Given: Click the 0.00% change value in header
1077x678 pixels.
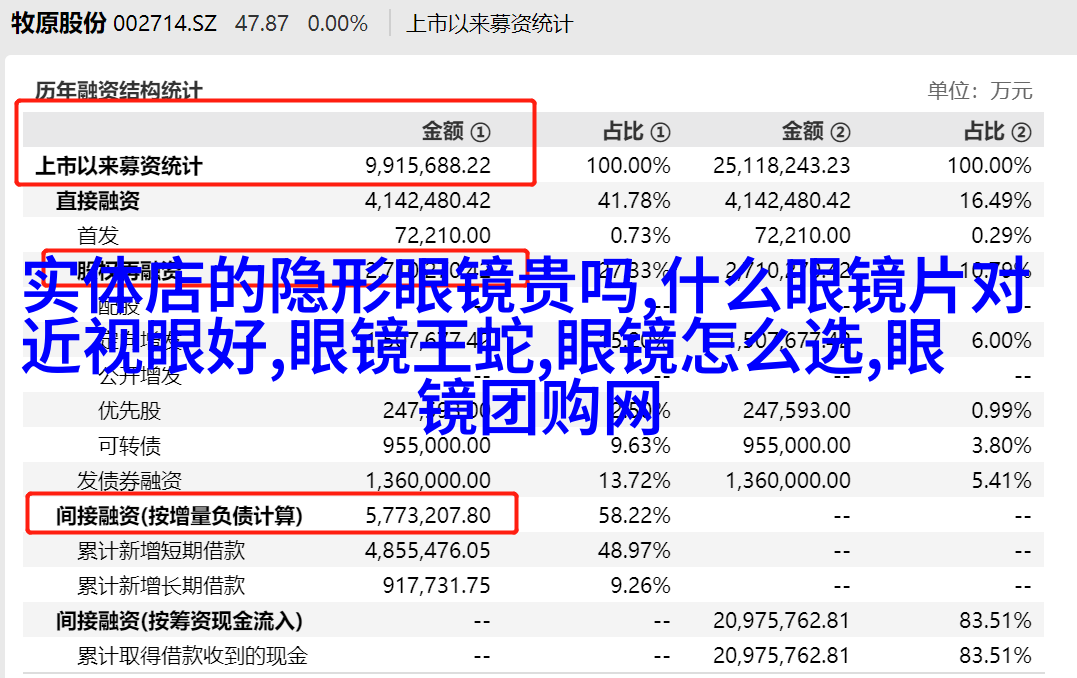Looking at the screenshot, I should coord(338,23).
